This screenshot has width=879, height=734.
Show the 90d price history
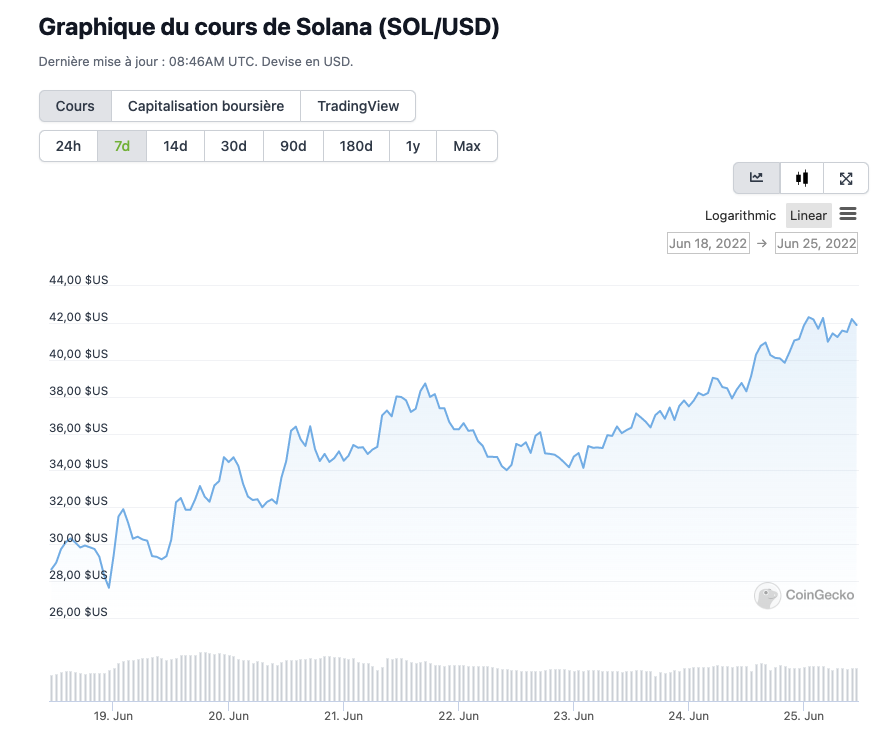(293, 146)
